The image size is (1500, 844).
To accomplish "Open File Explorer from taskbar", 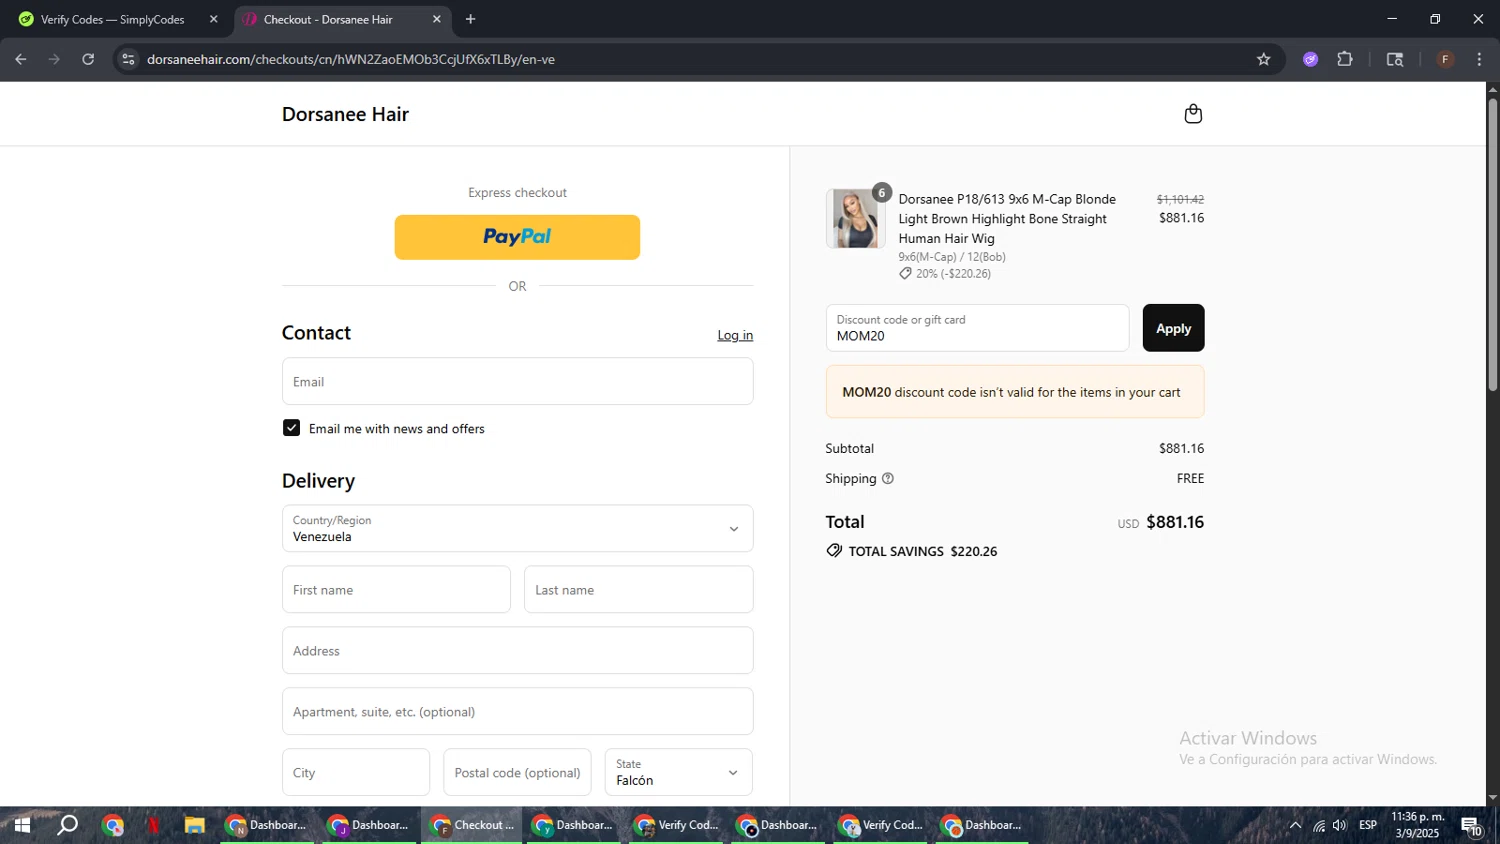I will (x=194, y=825).
